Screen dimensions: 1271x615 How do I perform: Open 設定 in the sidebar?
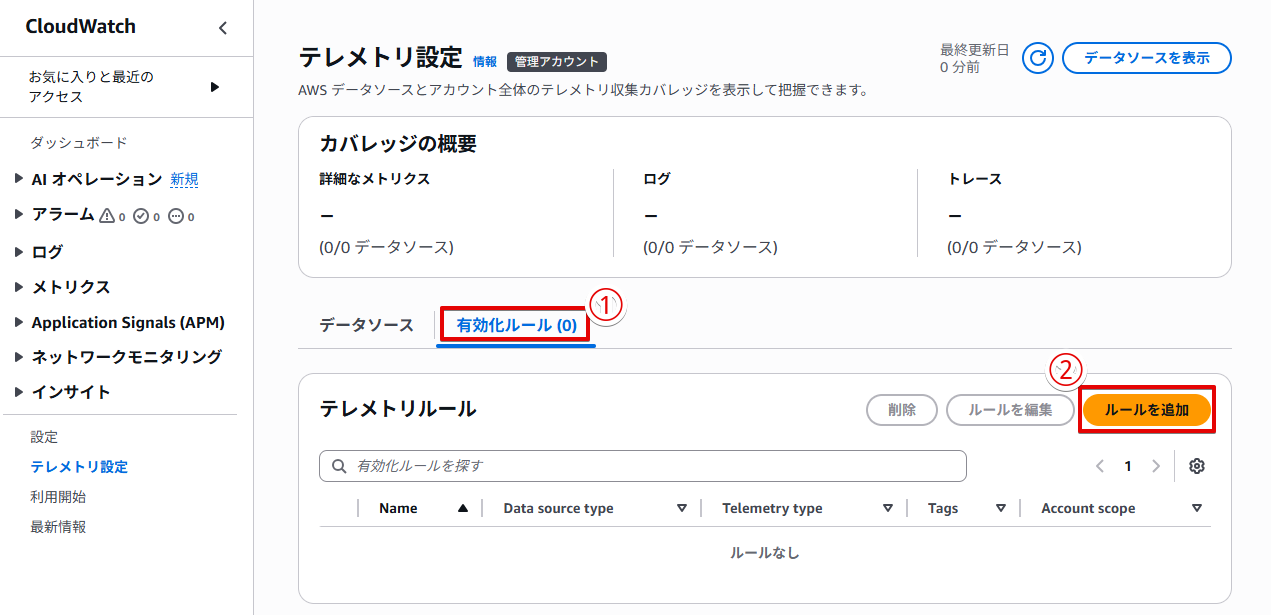(x=45, y=437)
